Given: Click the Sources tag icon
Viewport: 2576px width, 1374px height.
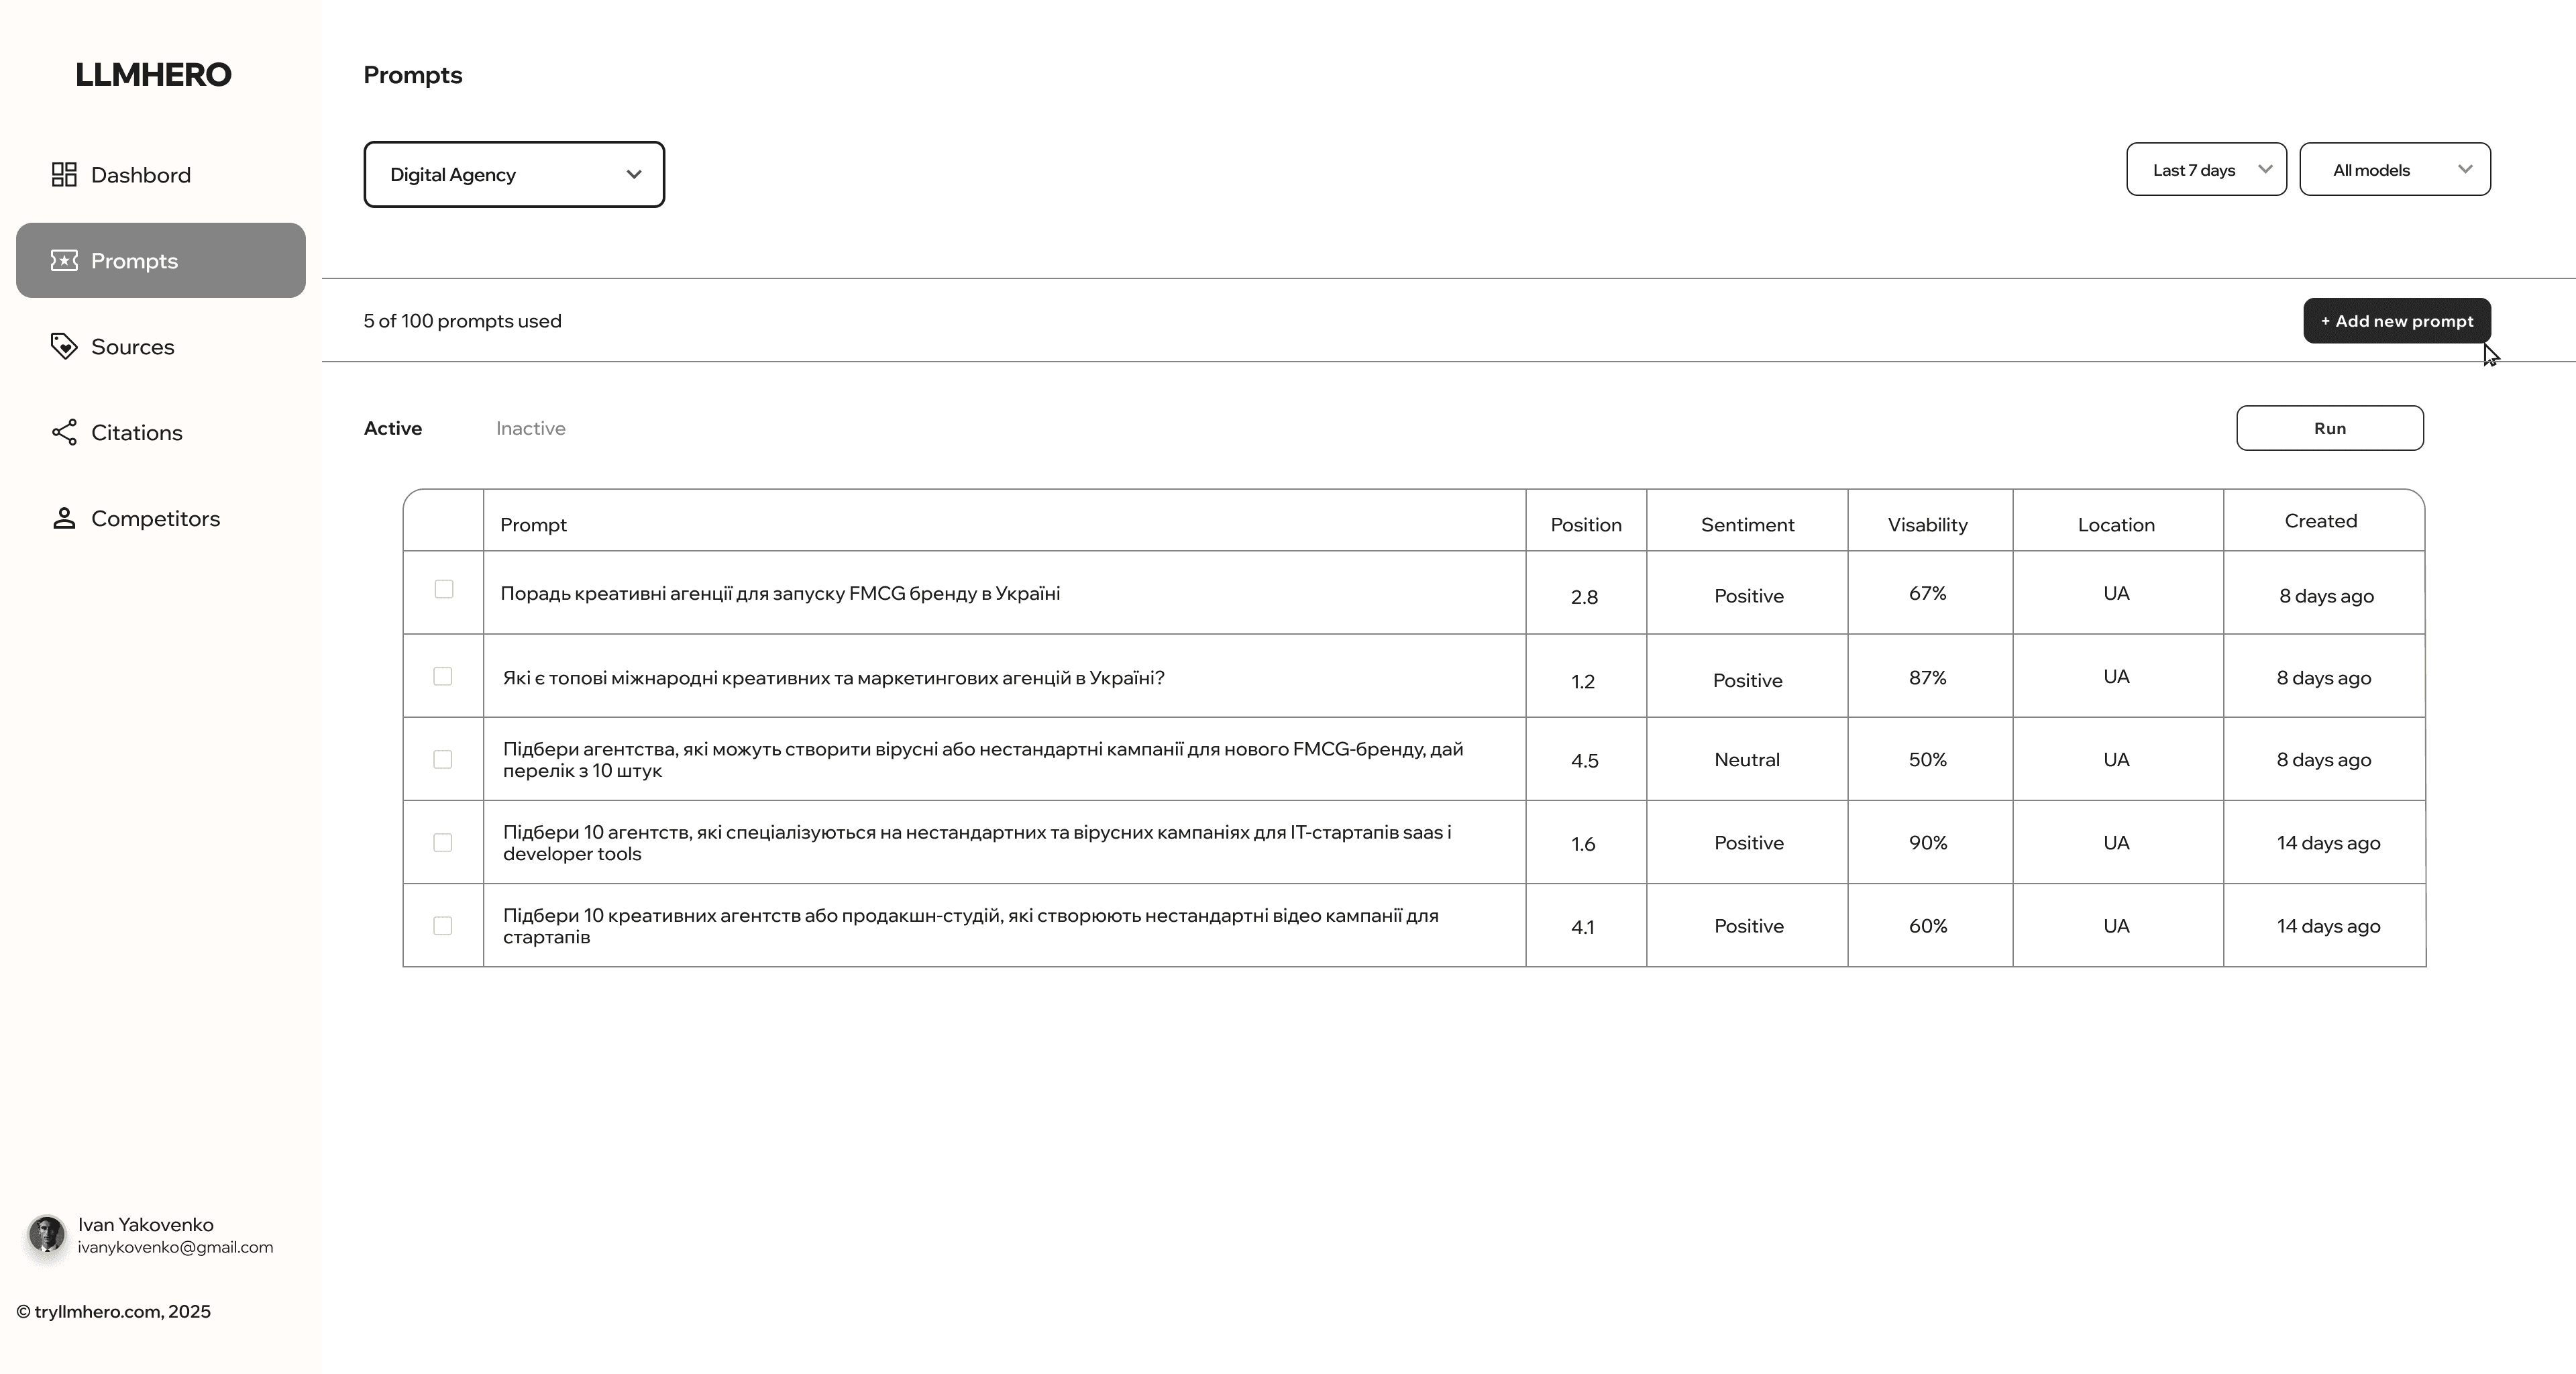Looking at the screenshot, I should point(64,346).
